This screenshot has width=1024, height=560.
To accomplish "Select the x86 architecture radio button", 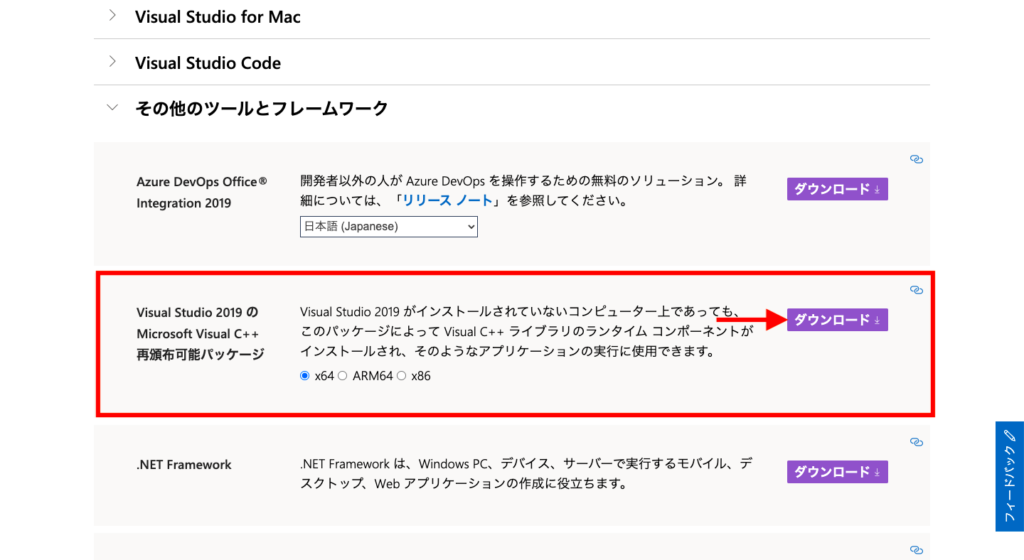I will [402, 376].
